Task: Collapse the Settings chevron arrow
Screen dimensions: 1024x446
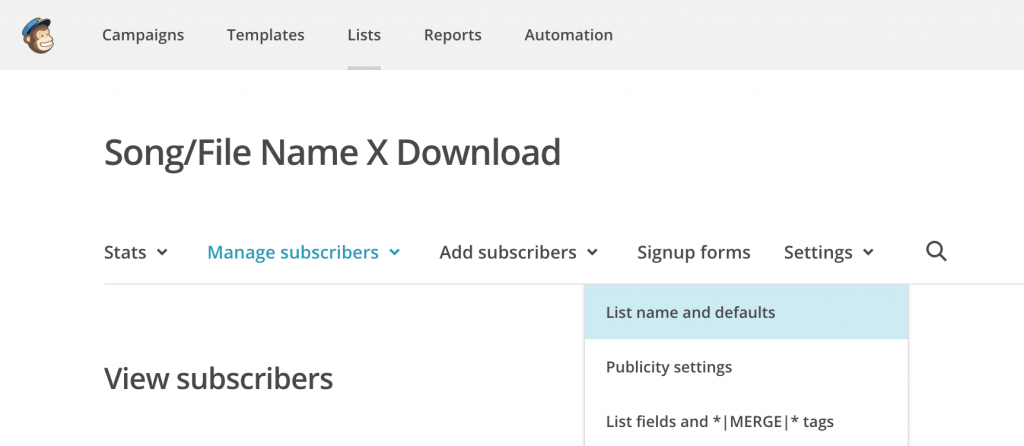Action: click(868, 253)
